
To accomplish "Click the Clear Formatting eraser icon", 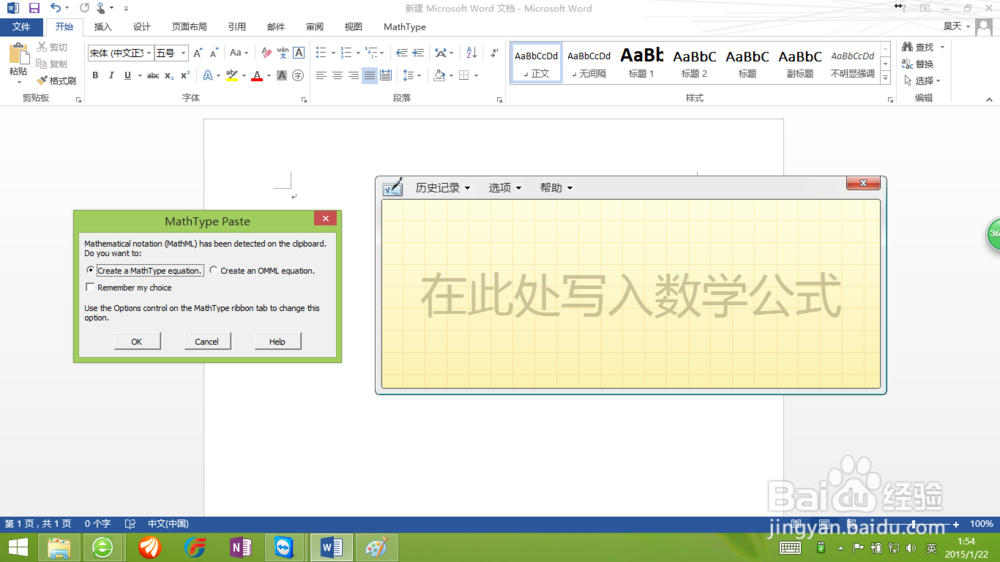I will (x=267, y=53).
